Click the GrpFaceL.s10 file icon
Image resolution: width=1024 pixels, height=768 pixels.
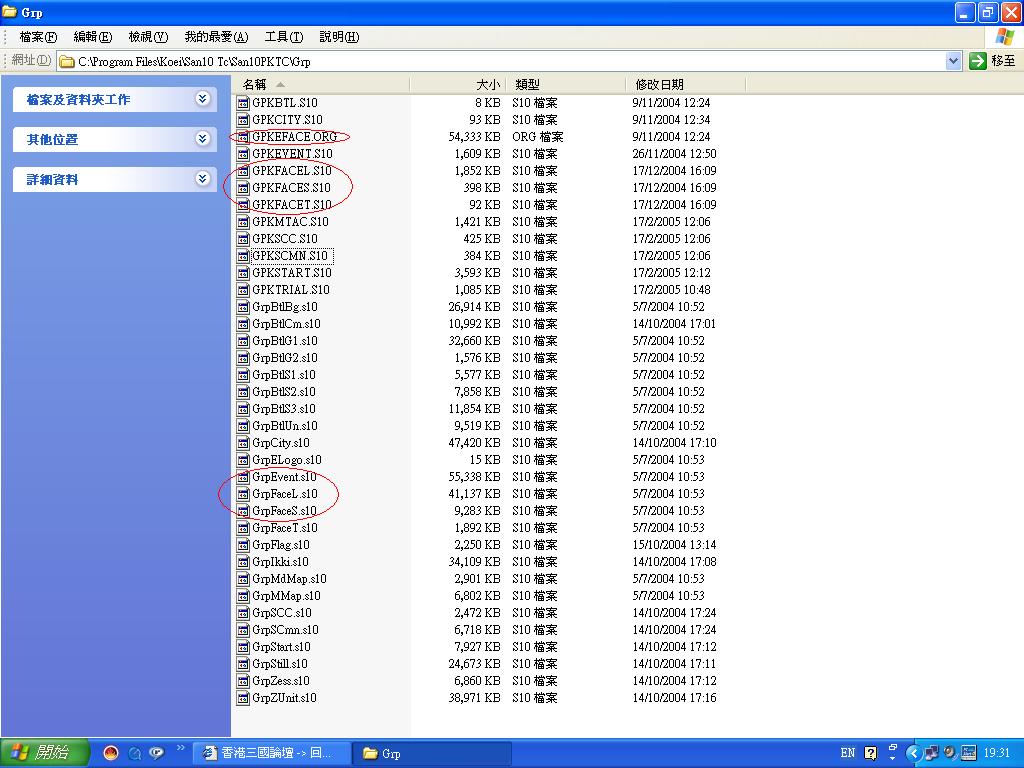(243, 494)
